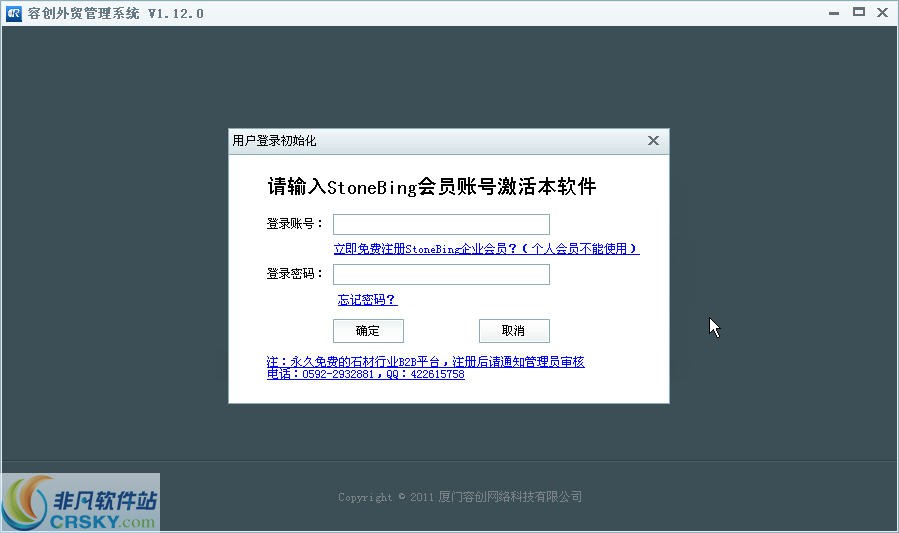Maximize the 容创外贸管理系统 window
899x533 pixels.
858,12
